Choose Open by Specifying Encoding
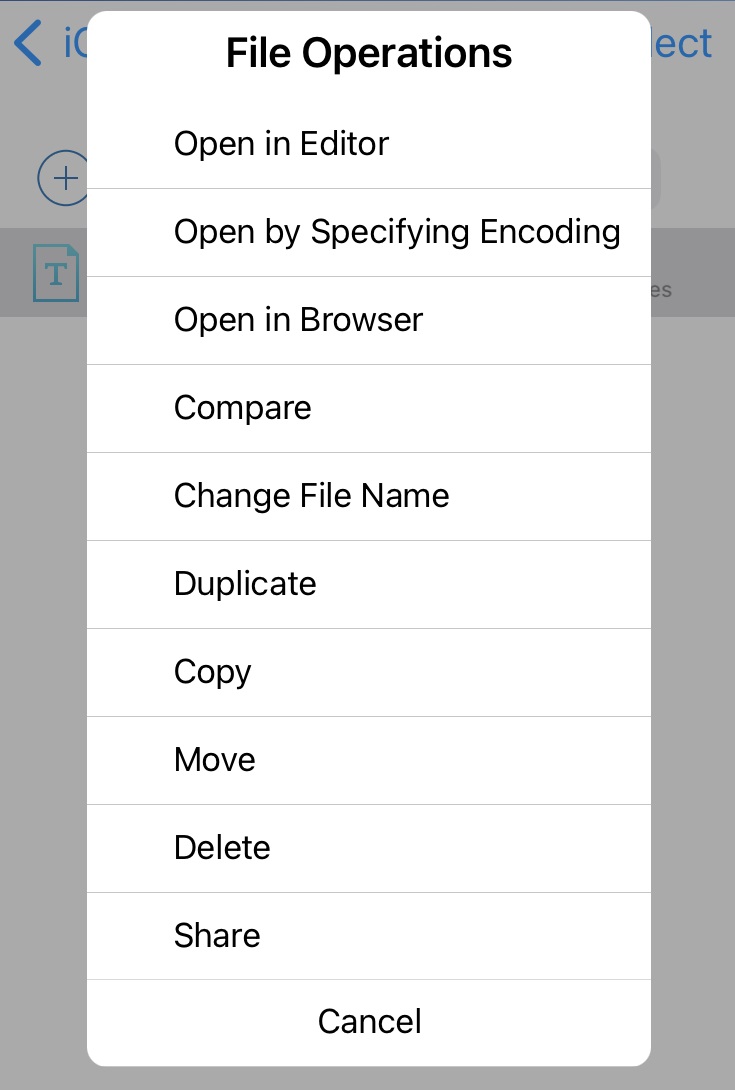The image size is (735, 1090). coord(369,231)
